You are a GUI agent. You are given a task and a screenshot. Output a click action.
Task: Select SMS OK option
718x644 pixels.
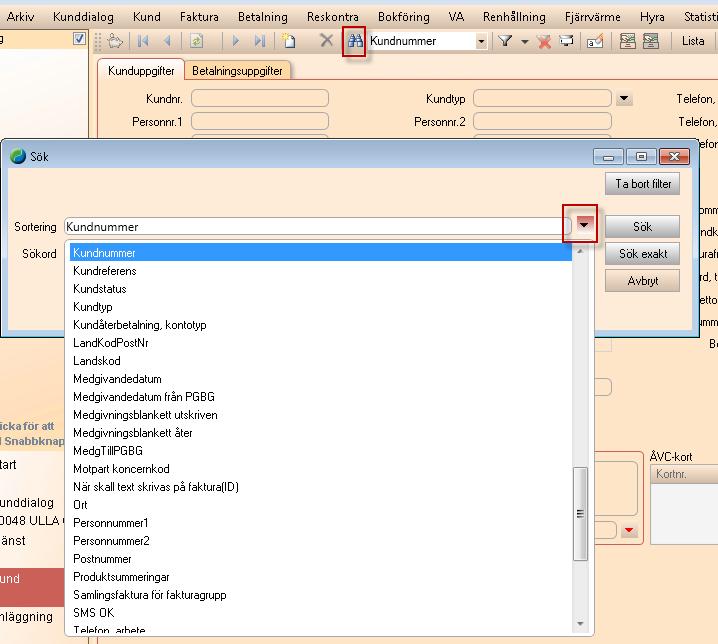321,613
